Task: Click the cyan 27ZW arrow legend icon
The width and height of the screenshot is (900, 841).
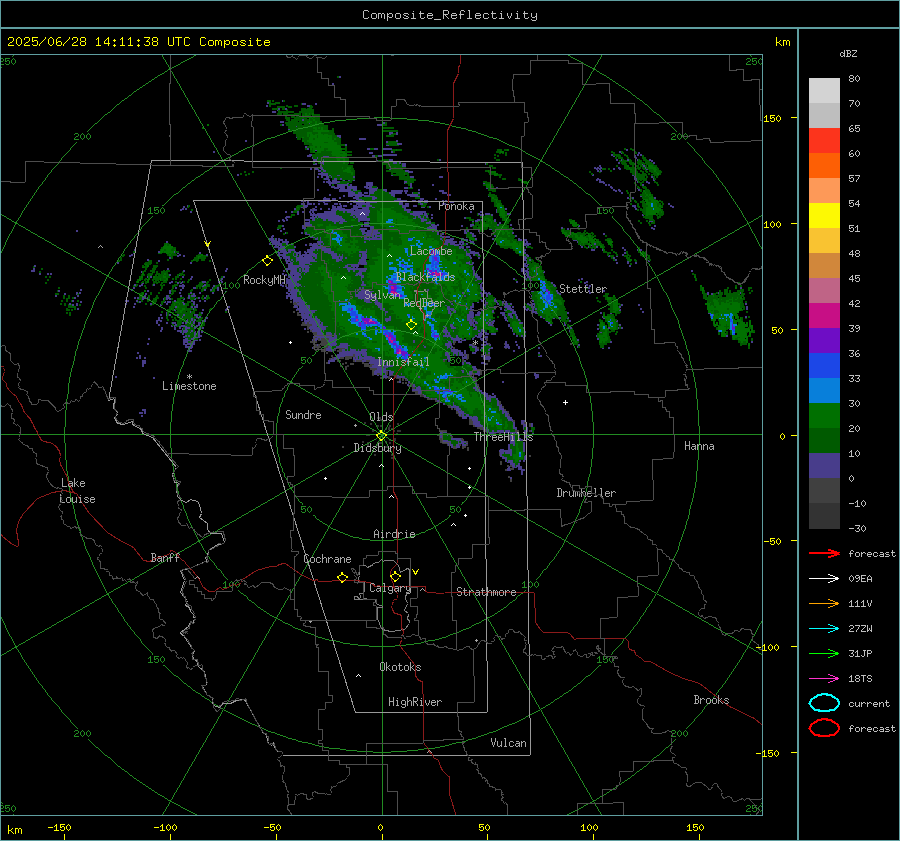Action: point(824,629)
